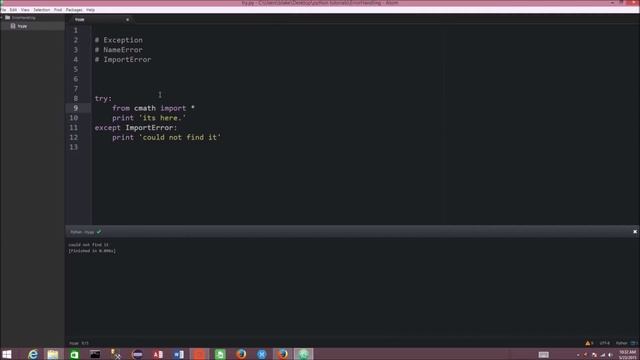
Task: Place cursor on the 'try:' line
Action: [103, 98]
